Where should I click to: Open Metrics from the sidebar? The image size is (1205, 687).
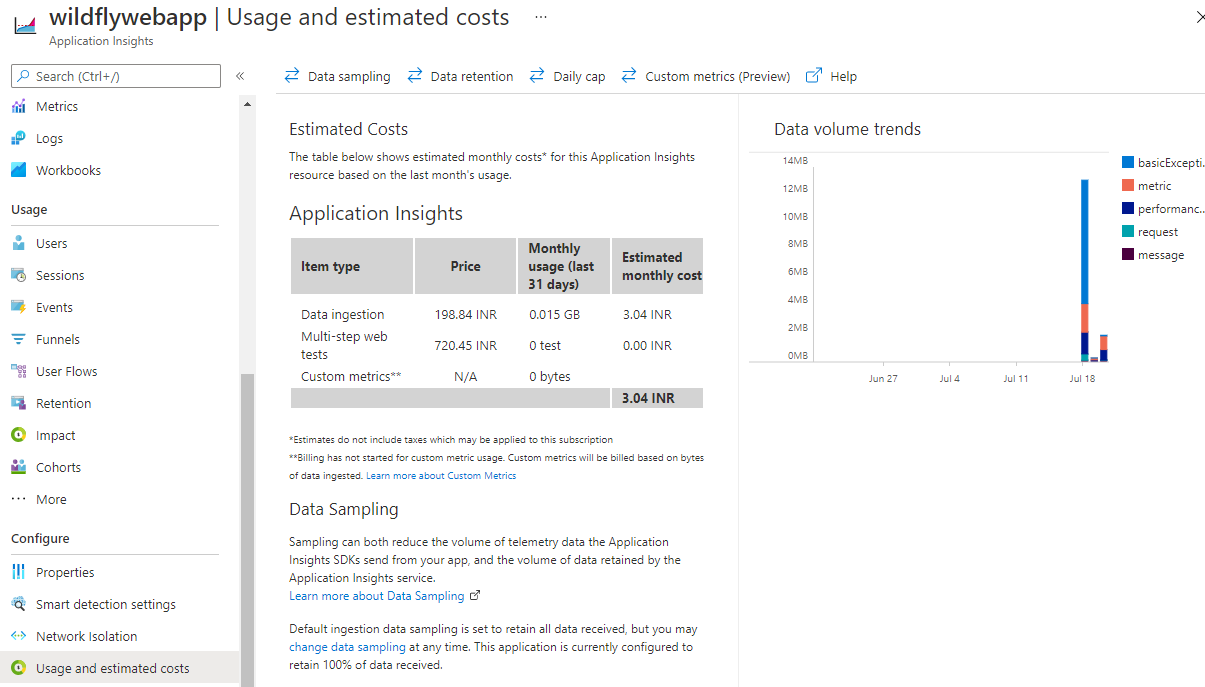click(x=57, y=107)
